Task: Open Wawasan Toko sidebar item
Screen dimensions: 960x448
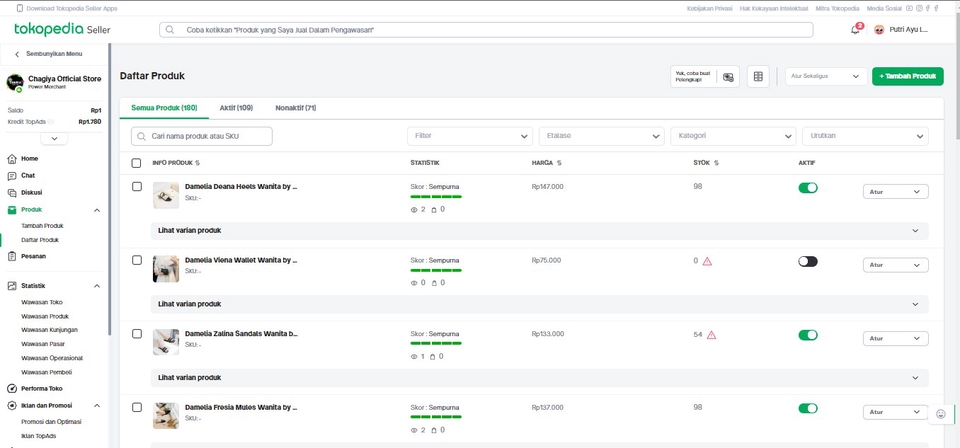Action: click(42, 302)
